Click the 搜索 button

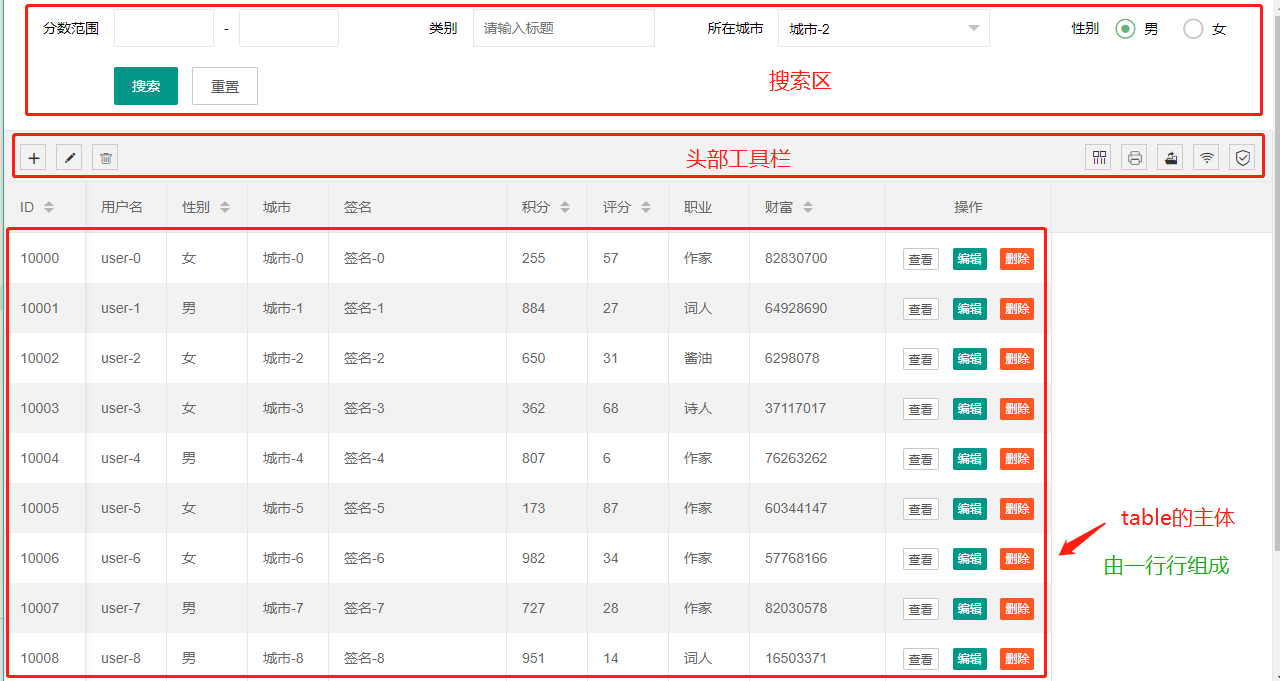pyautogui.click(x=146, y=86)
